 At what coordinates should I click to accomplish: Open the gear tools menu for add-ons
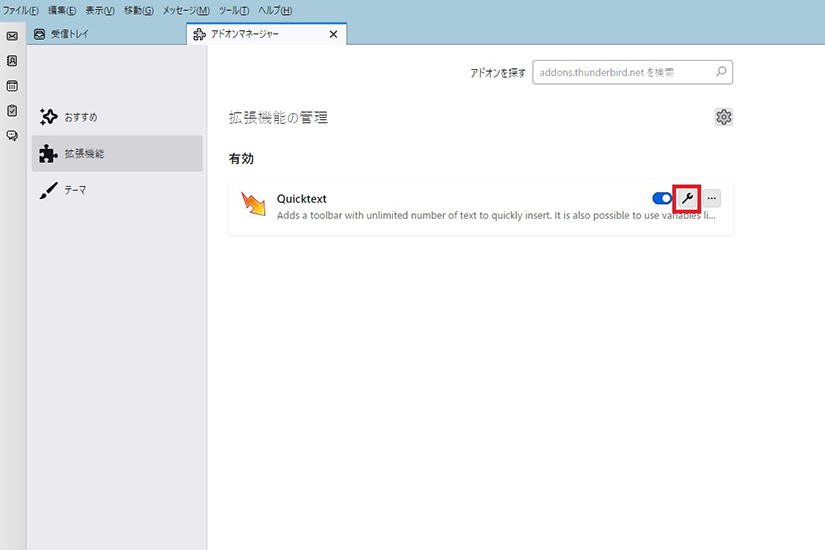[x=724, y=117]
